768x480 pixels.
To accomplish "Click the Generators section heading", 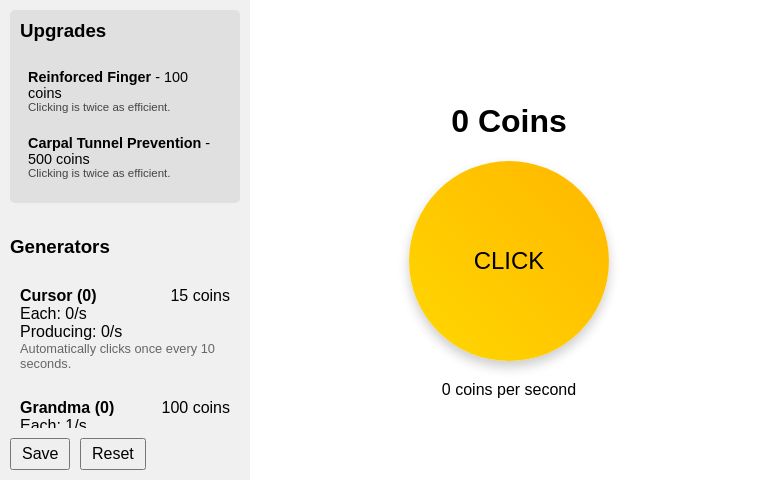I will click(x=60, y=247).
